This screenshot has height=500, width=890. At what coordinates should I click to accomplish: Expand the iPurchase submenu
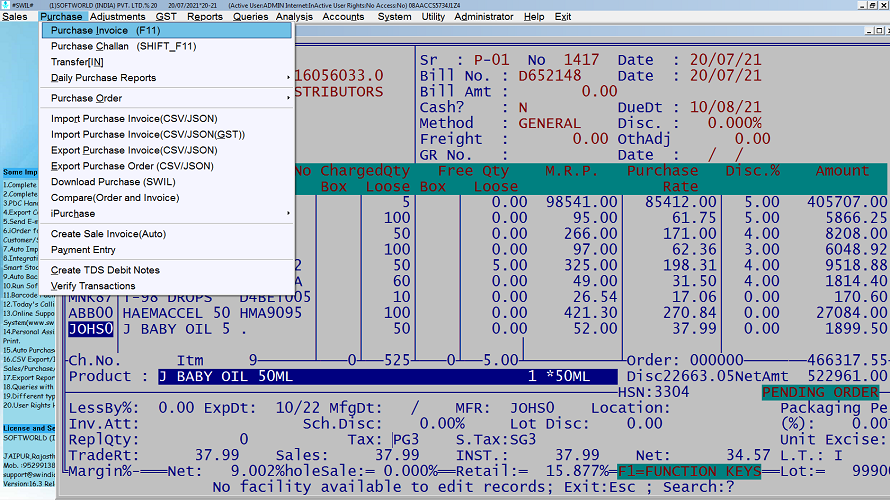coord(73,214)
